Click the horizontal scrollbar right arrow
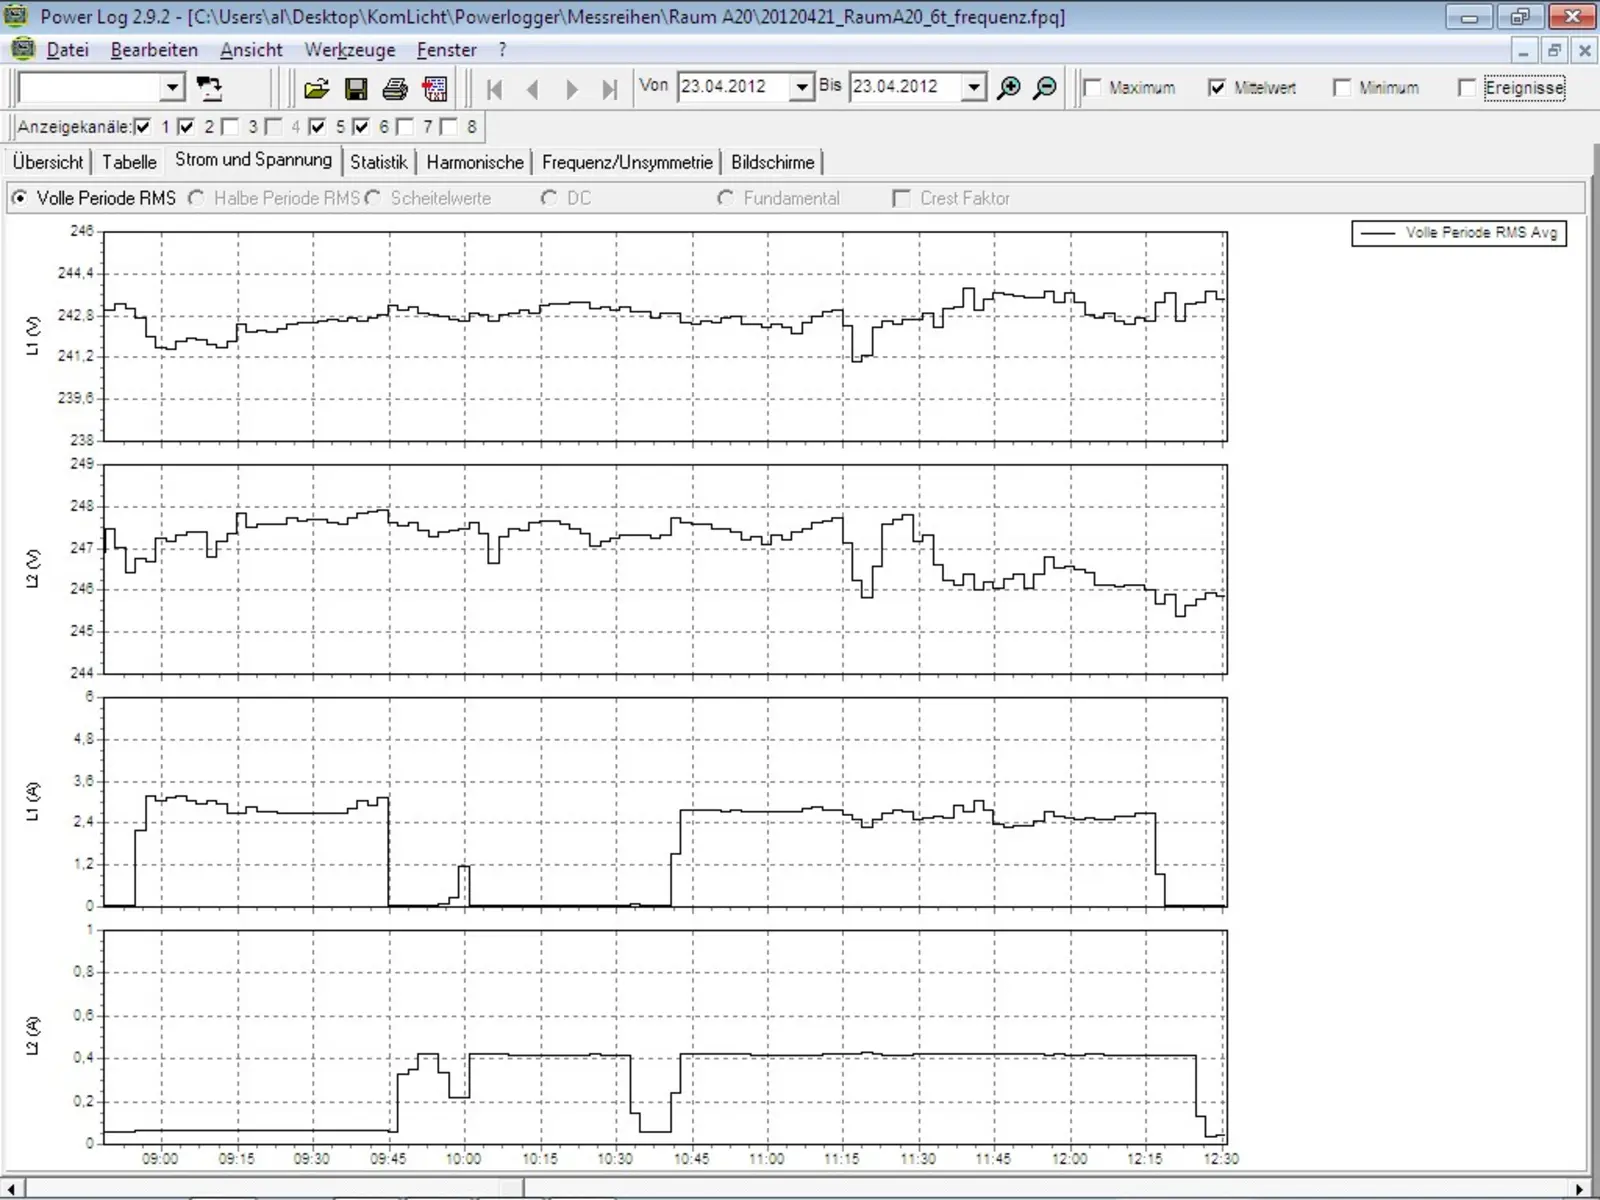 pos(1579,1189)
